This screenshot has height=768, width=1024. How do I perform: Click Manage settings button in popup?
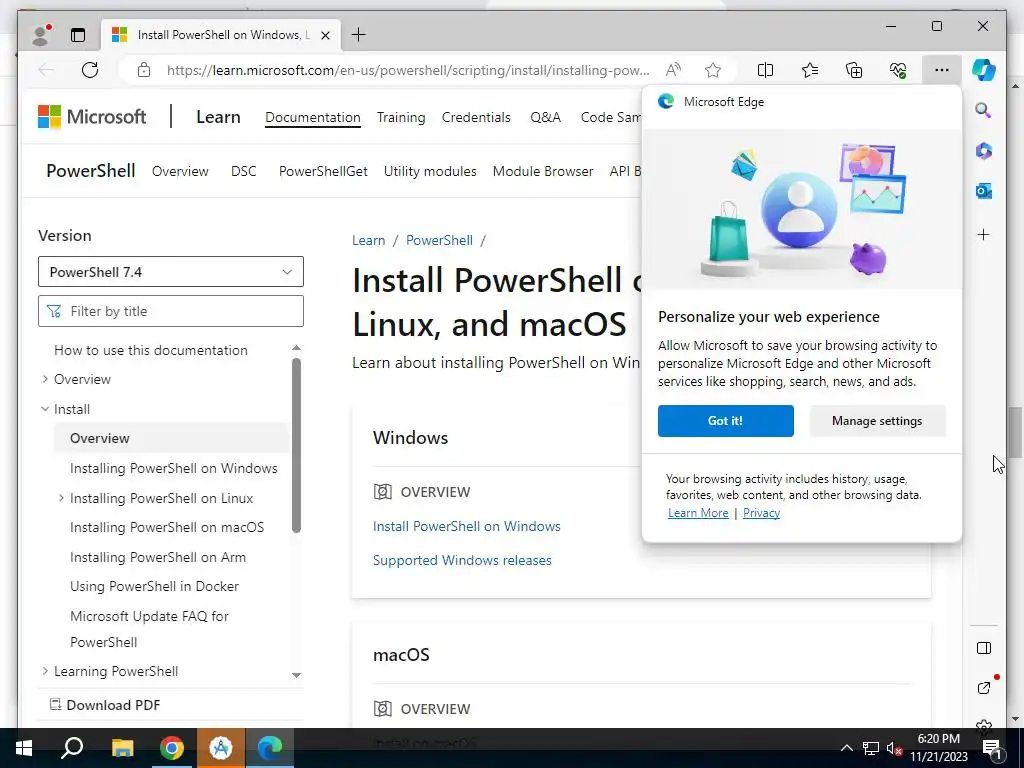(877, 421)
